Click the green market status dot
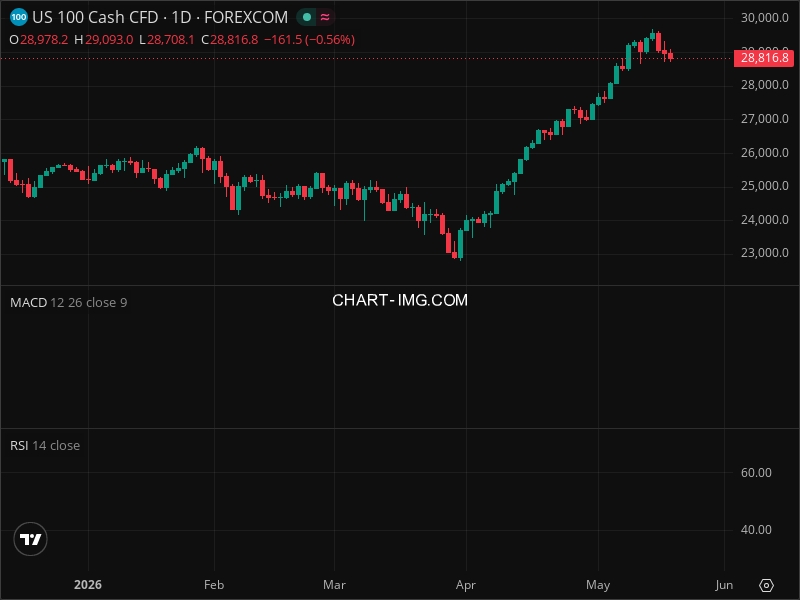The width and height of the screenshot is (800, 600). [x=307, y=17]
